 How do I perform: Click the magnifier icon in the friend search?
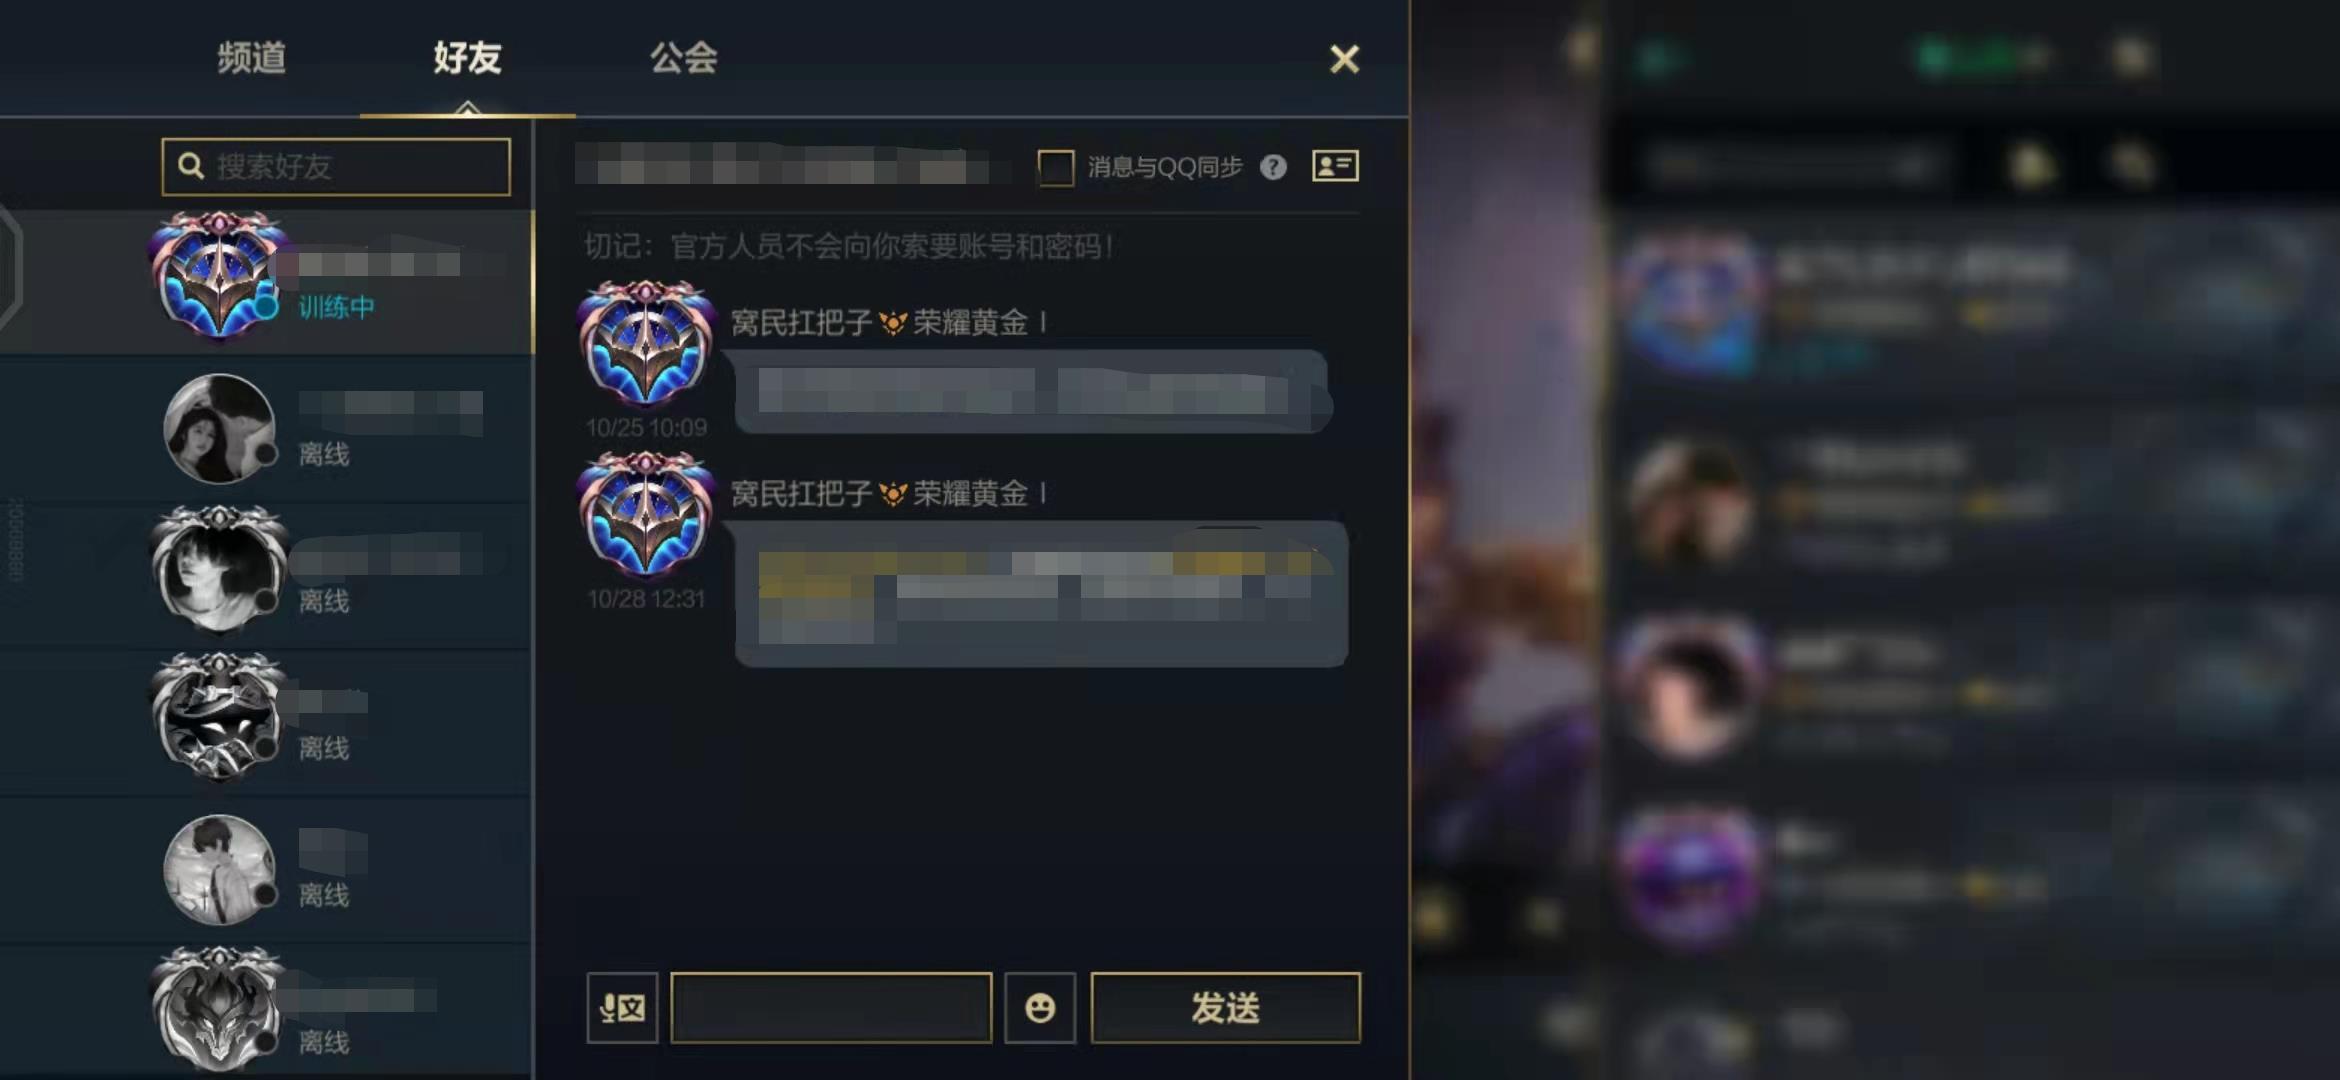tap(190, 166)
